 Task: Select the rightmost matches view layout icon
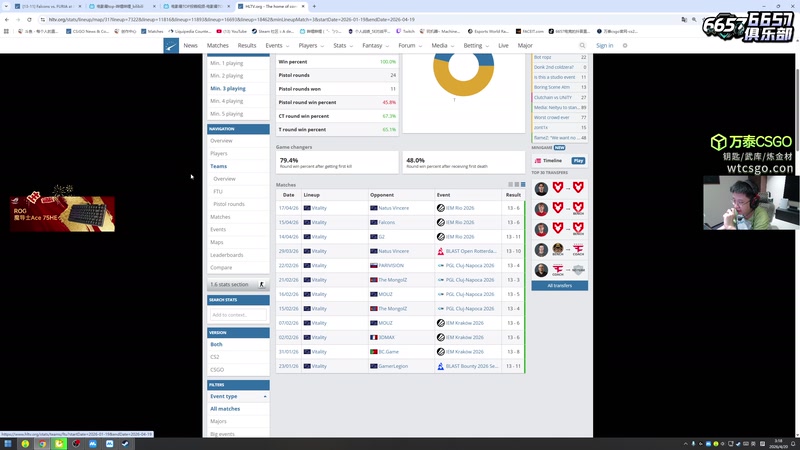tap(523, 185)
